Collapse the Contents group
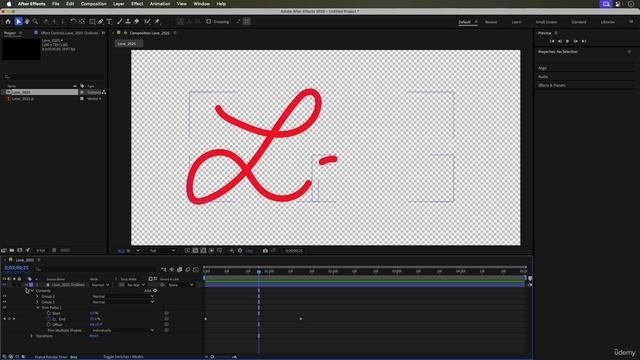640x360 pixels. [x=33, y=291]
